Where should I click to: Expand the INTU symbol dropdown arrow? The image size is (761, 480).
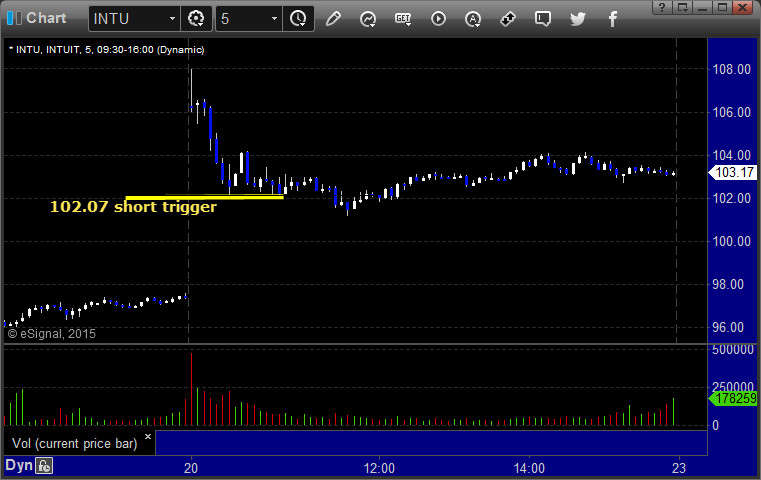pos(172,19)
